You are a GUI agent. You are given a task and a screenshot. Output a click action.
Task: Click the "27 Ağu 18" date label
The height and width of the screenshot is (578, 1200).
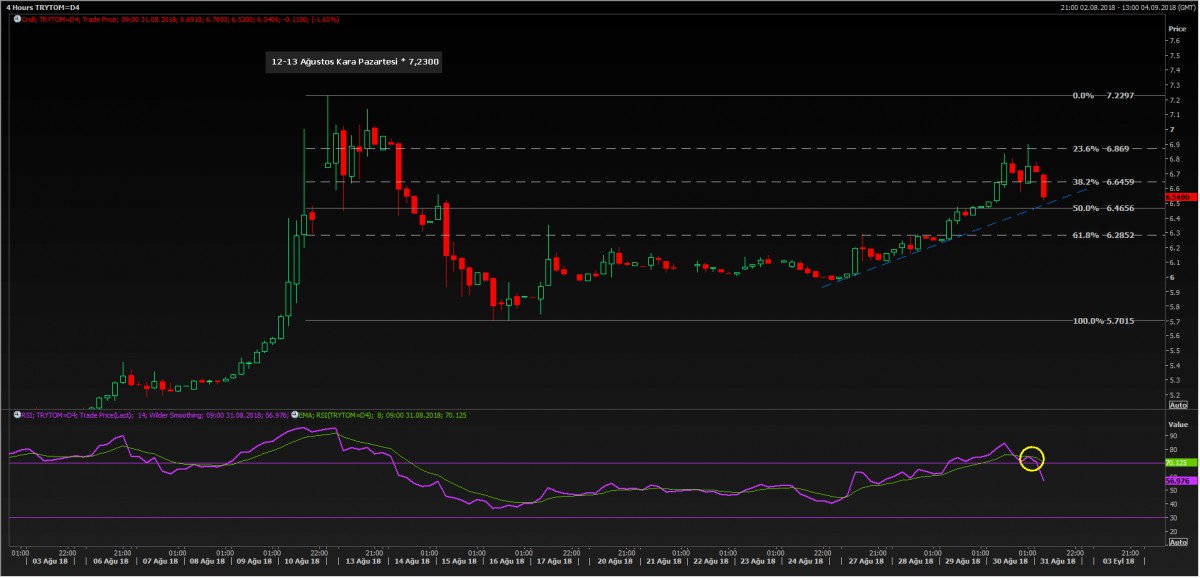pyautogui.click(x=867, y=561)
